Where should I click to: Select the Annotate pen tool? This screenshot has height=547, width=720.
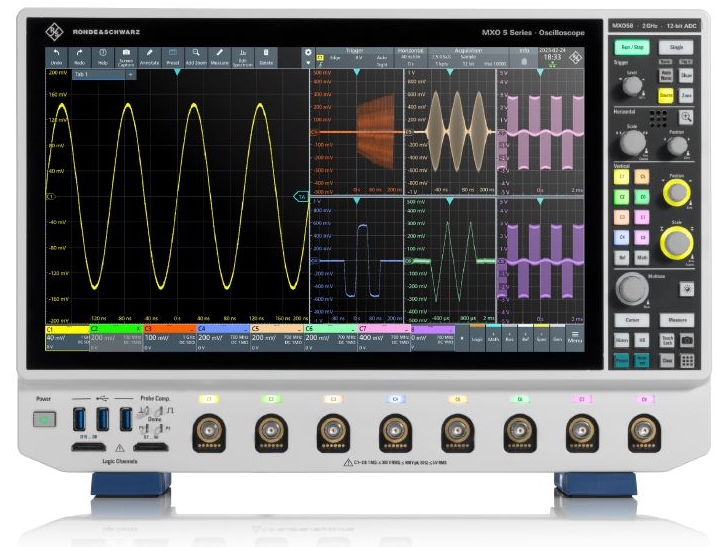pyautogui.click(x=149, y=55)
